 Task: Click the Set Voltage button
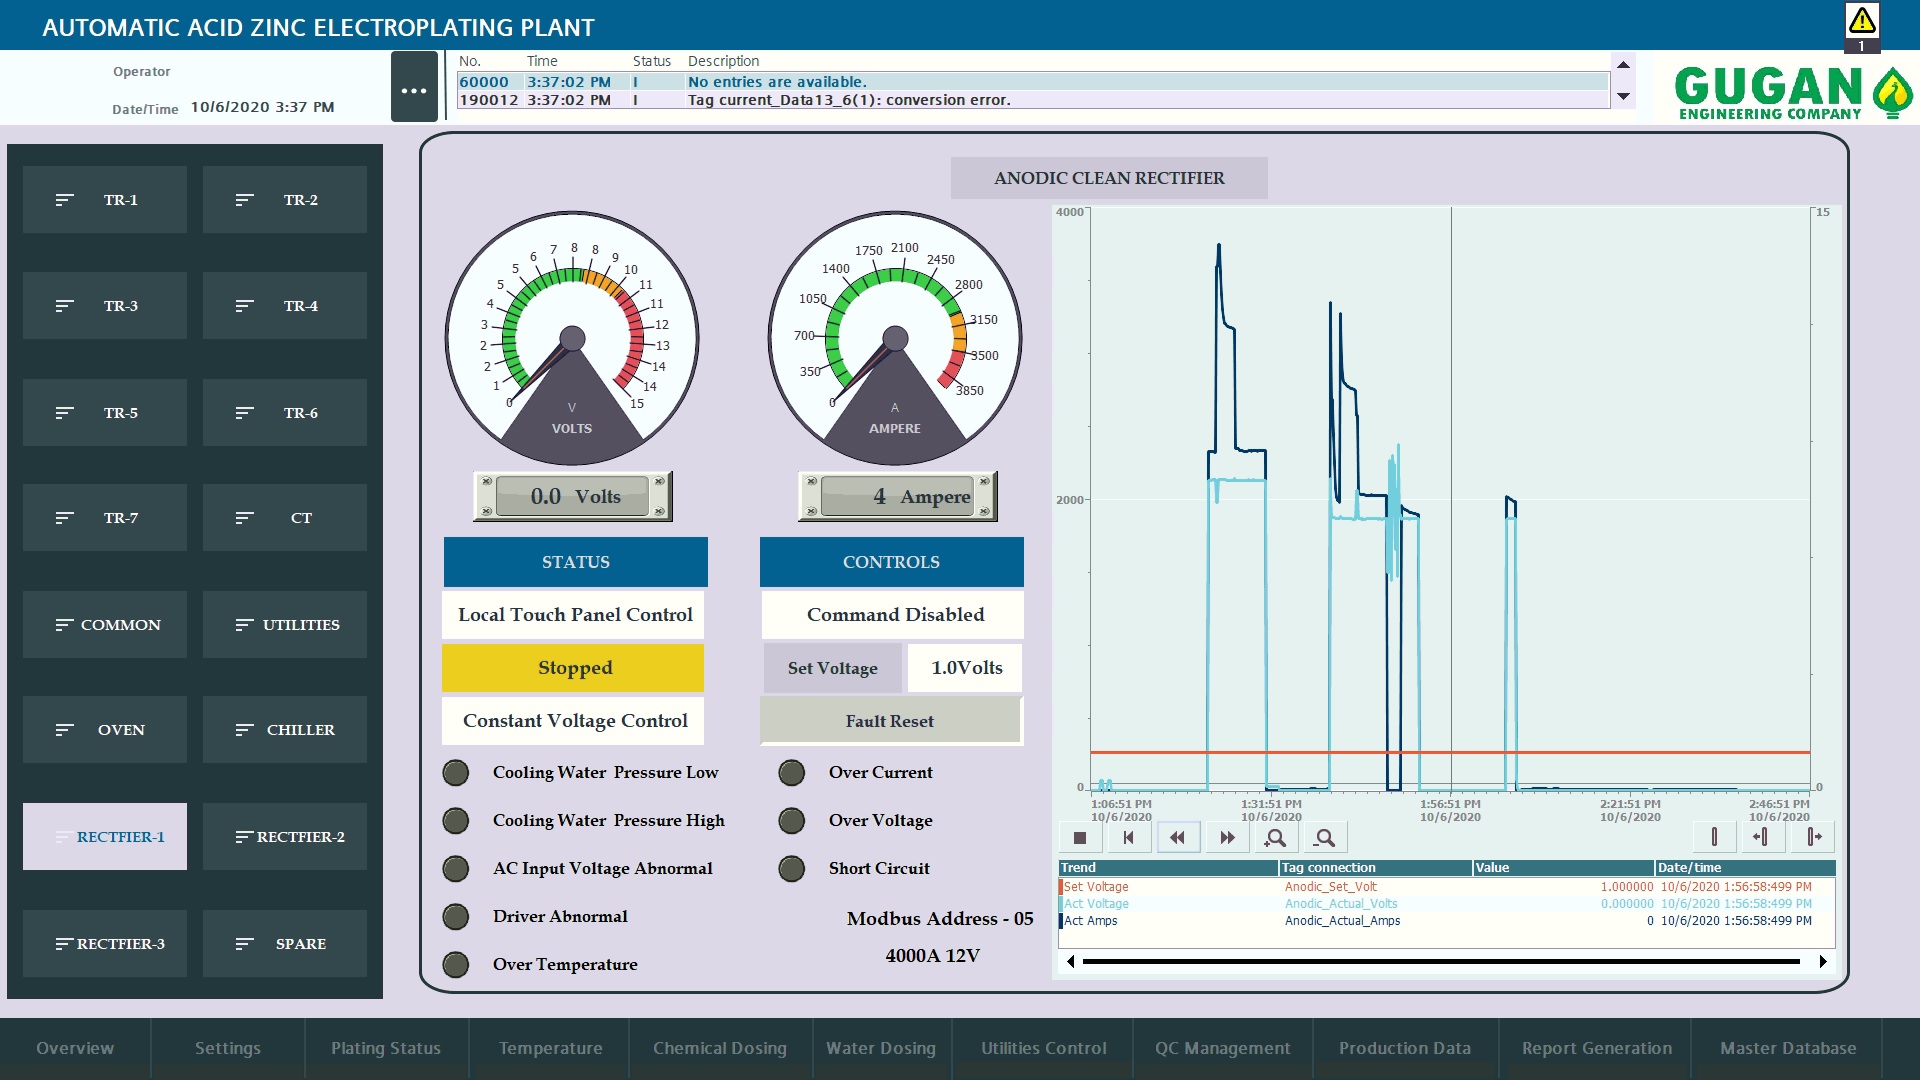pyautogui.click(x=832, y=668)
